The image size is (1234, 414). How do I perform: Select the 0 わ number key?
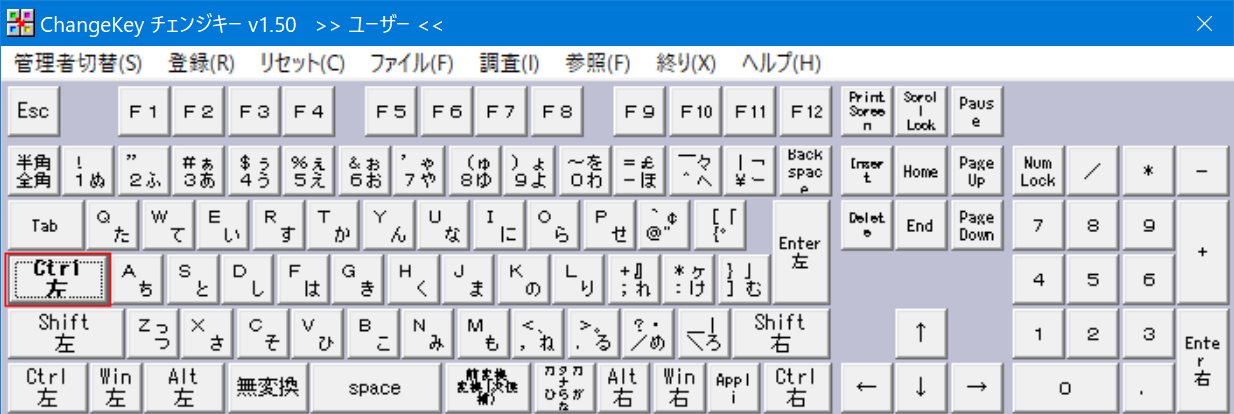point(584,172)
